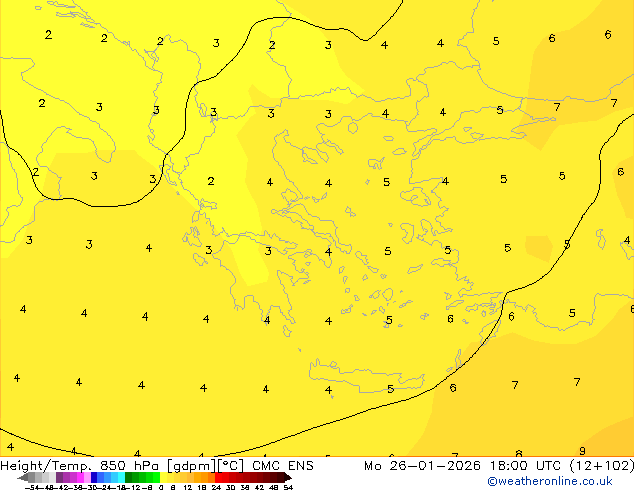Pick the bright magenta swatch in the legend
The width and height of the screenshot is (634, 490).
coord(80,477)
